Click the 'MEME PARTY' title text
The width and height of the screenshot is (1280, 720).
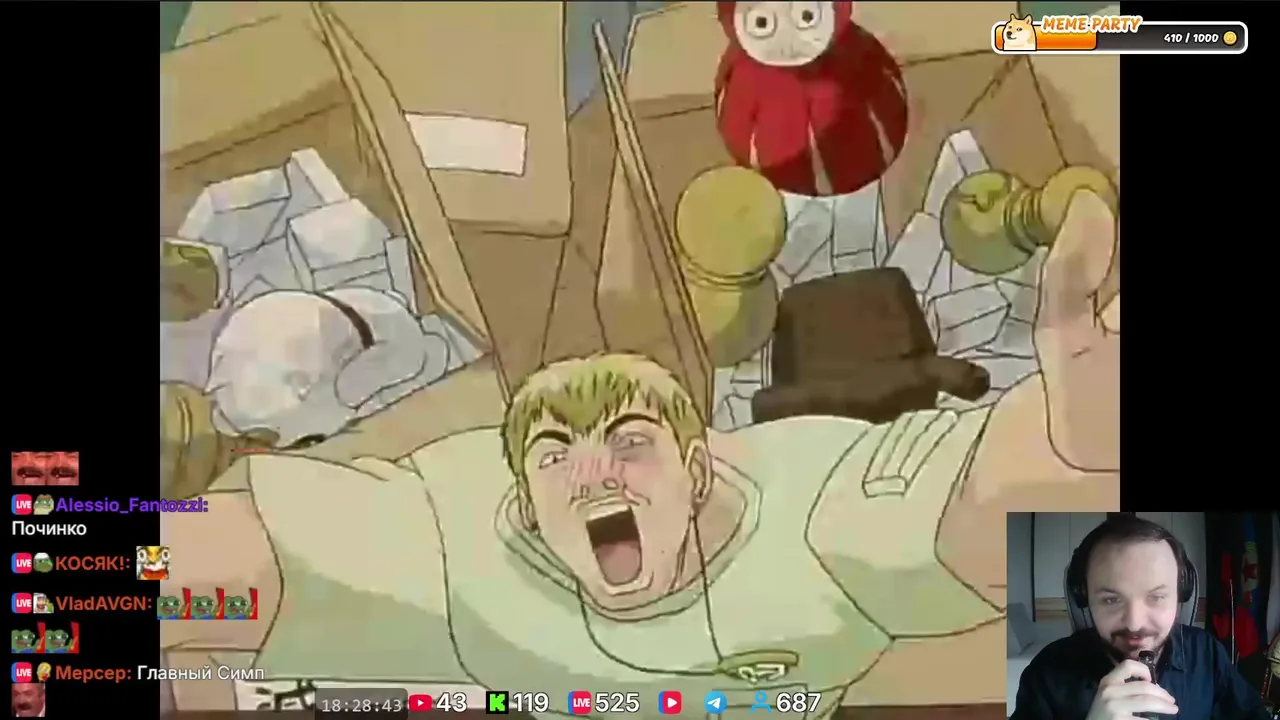pyautogui.click(x=1090, y=24)
